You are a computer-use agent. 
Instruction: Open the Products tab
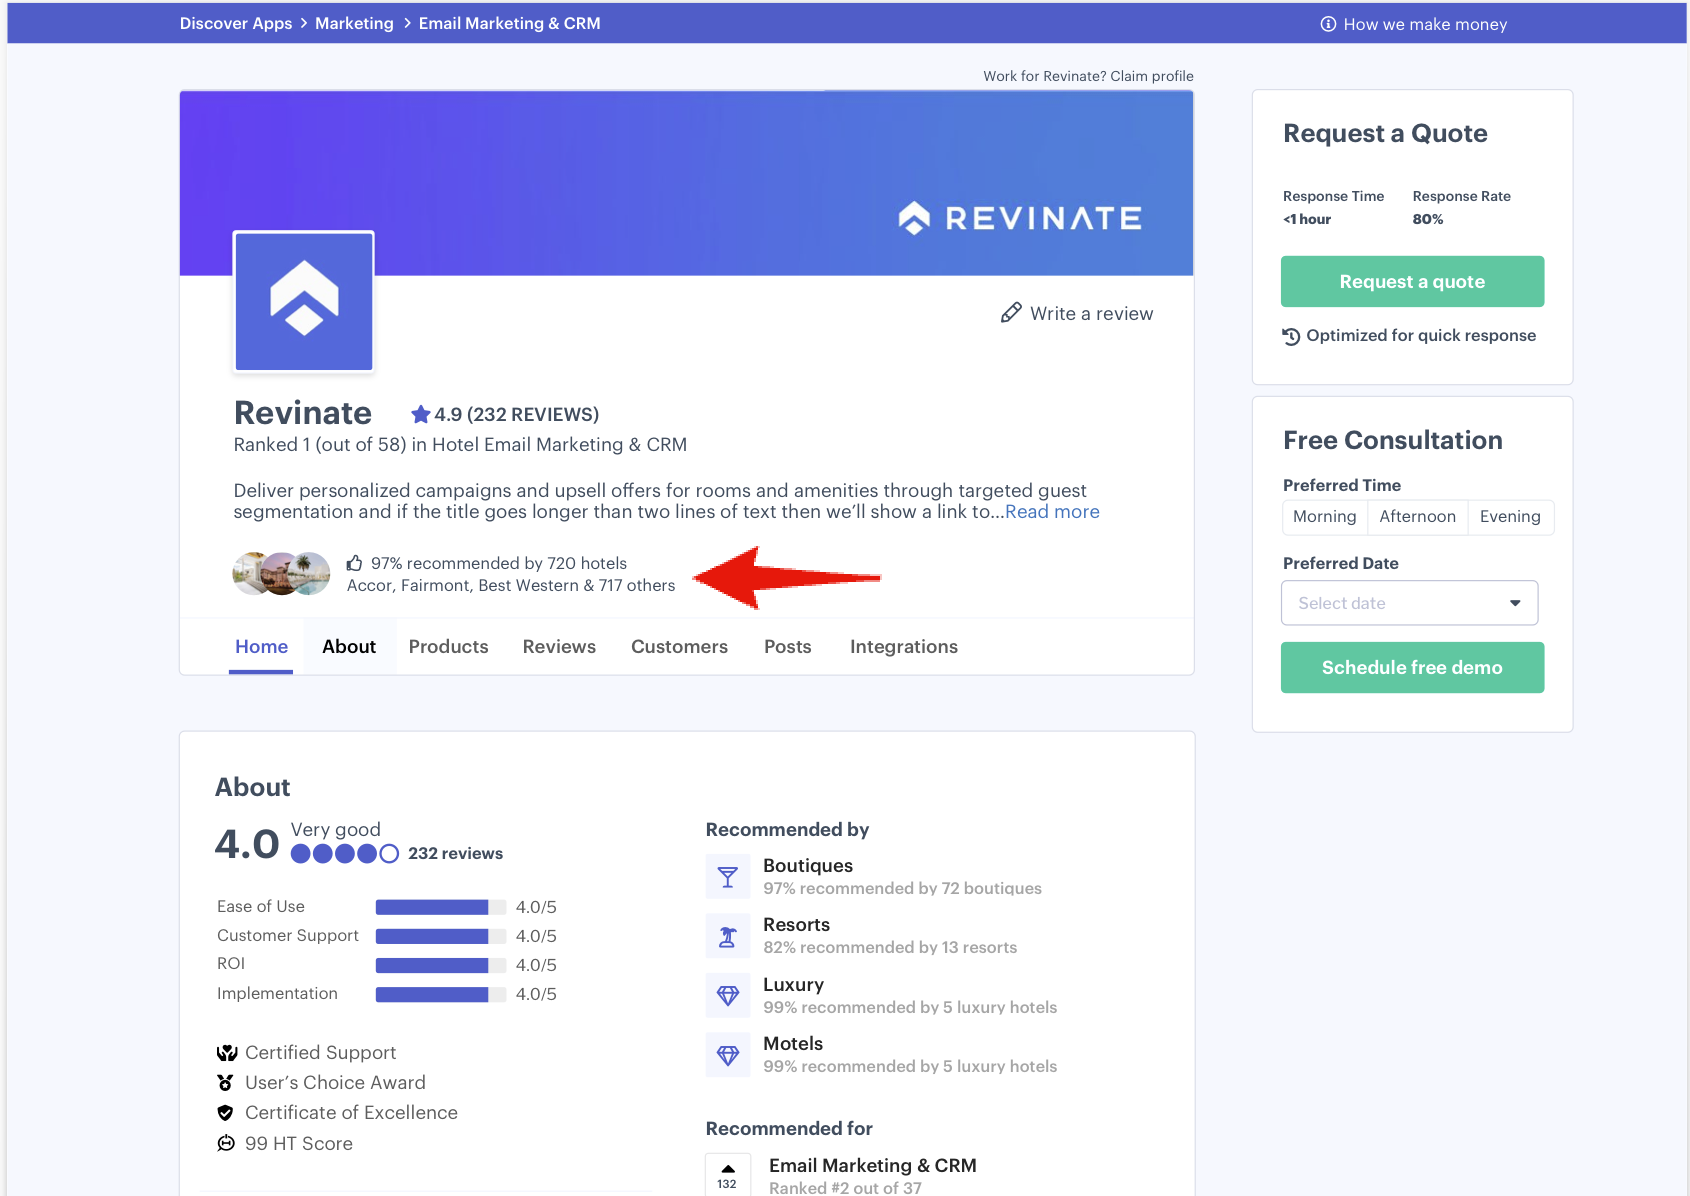pos(449,647)
